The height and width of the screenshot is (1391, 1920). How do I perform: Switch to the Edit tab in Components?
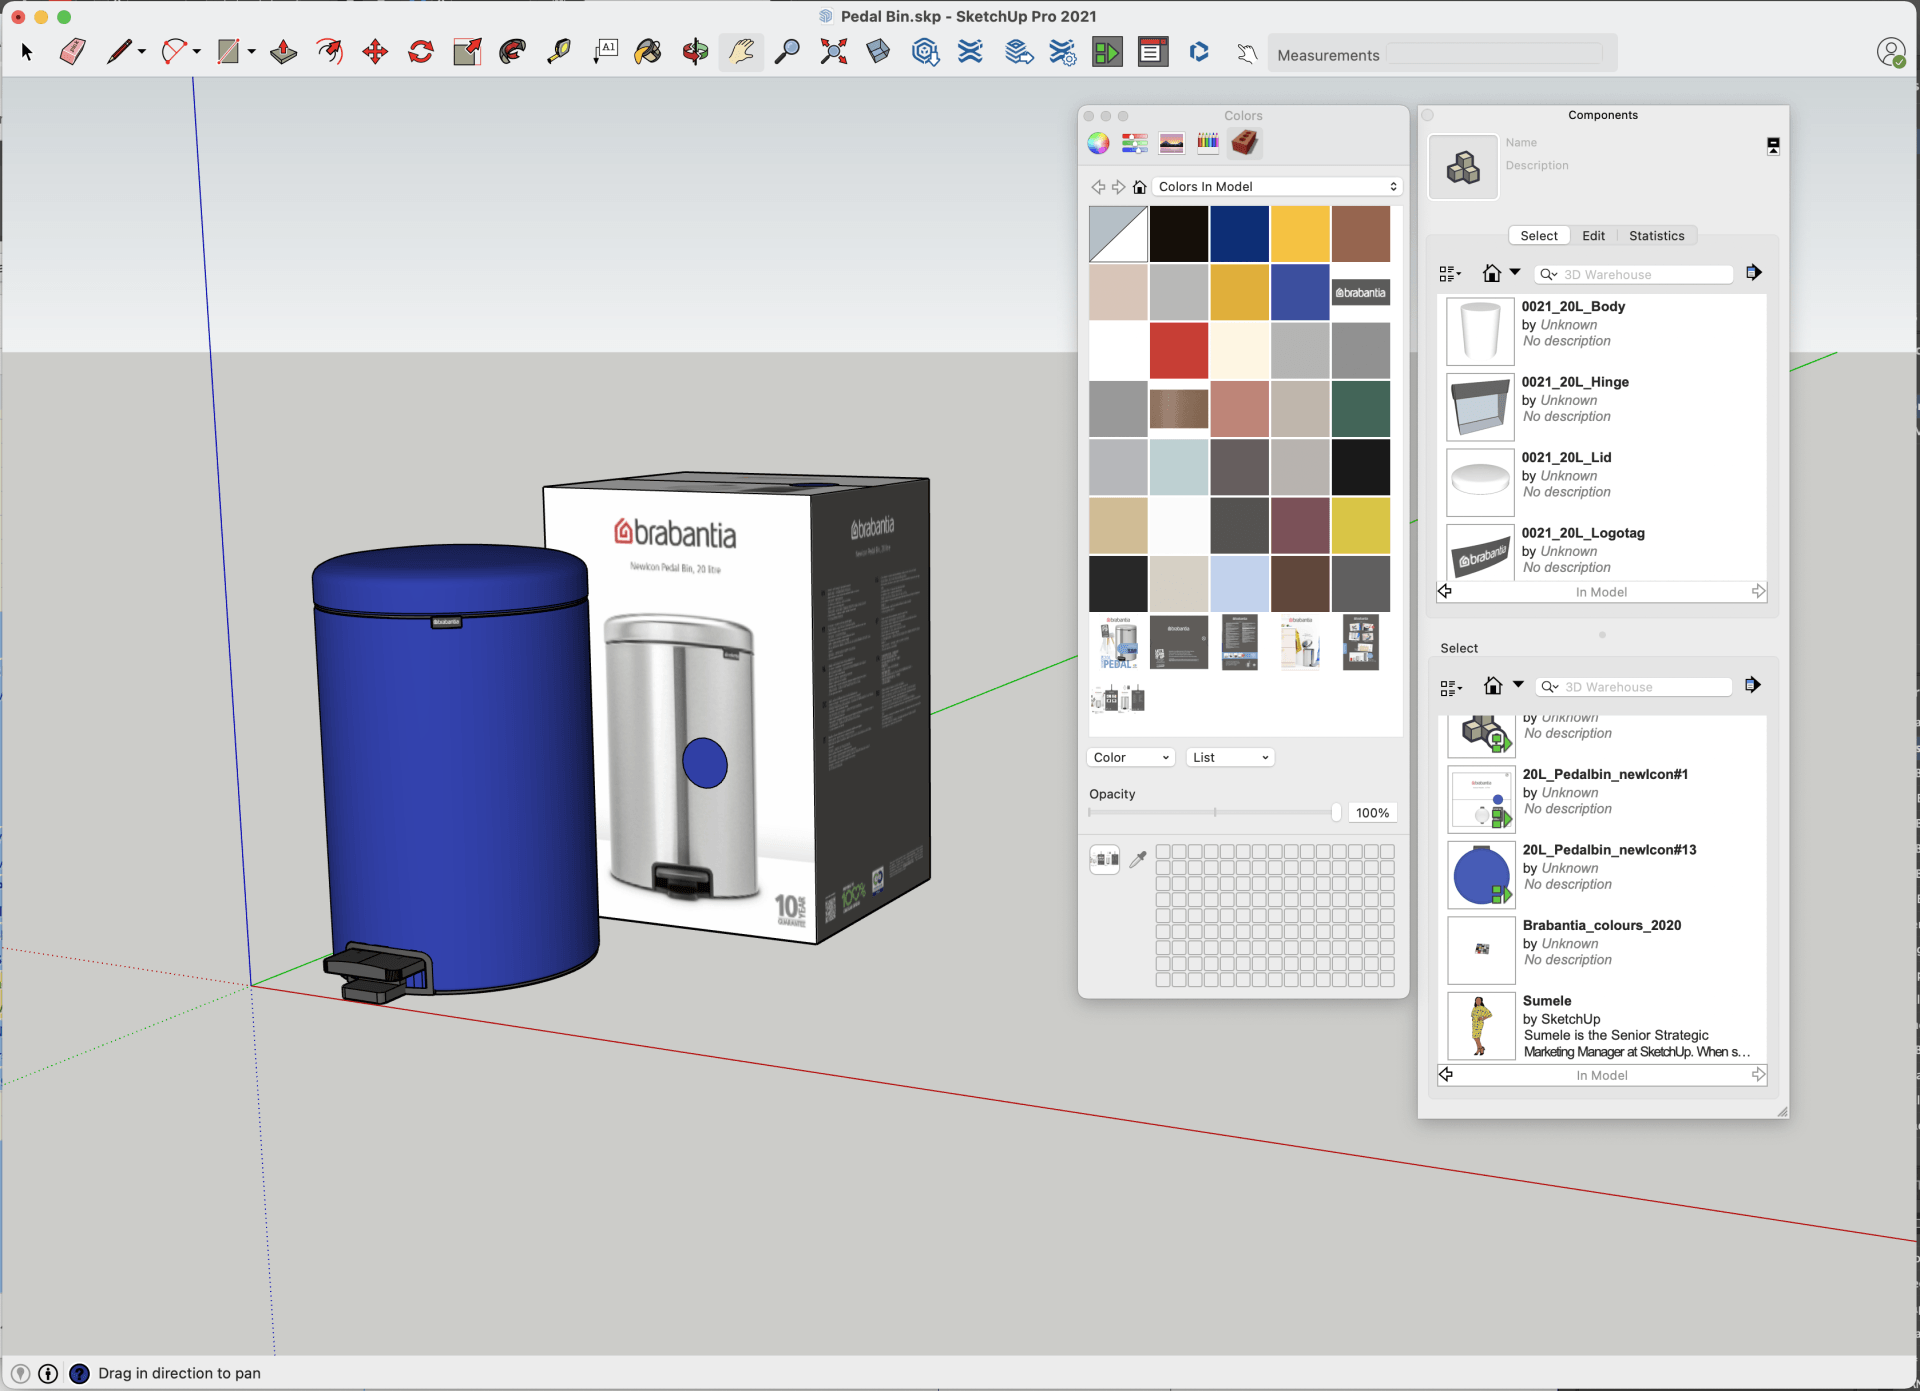click(1594, 235)
